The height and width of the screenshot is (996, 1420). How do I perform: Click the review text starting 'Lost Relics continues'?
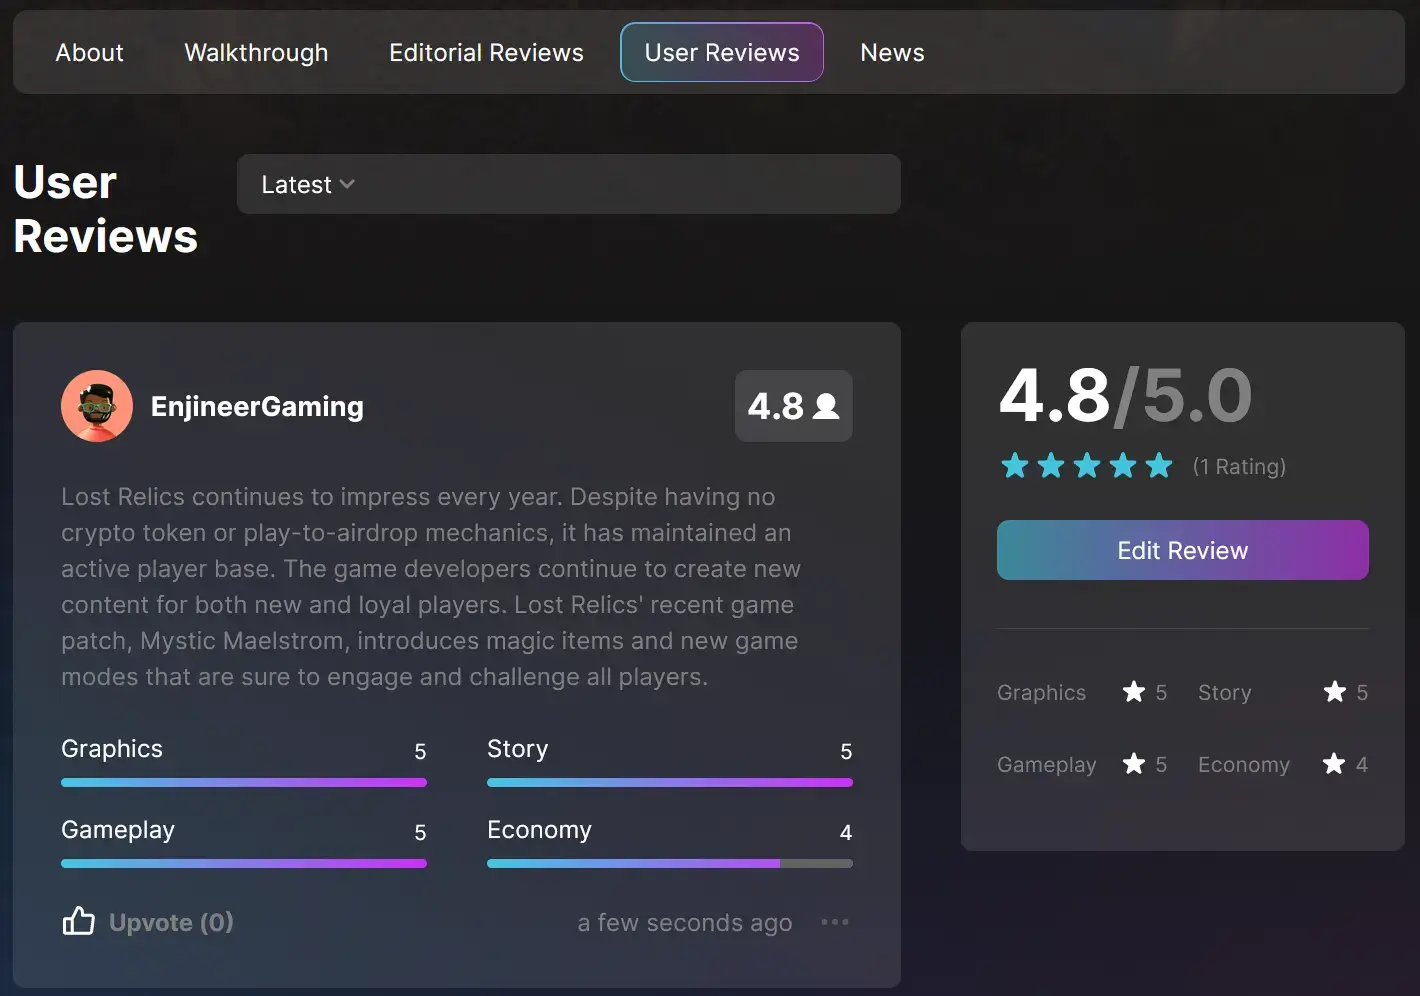pyautogui.click(x=431, y=586)
